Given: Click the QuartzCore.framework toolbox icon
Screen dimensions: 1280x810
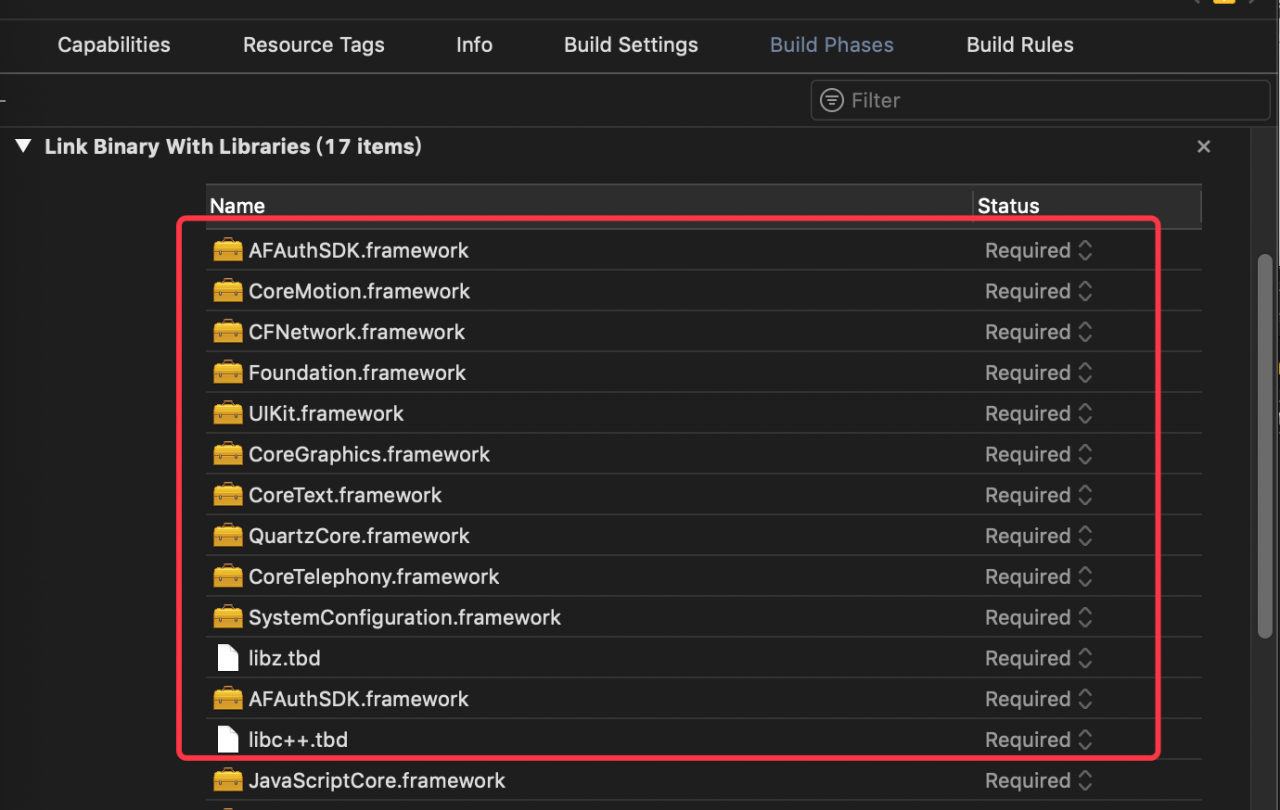Looking at the screenshot, I should coord(228,536).
